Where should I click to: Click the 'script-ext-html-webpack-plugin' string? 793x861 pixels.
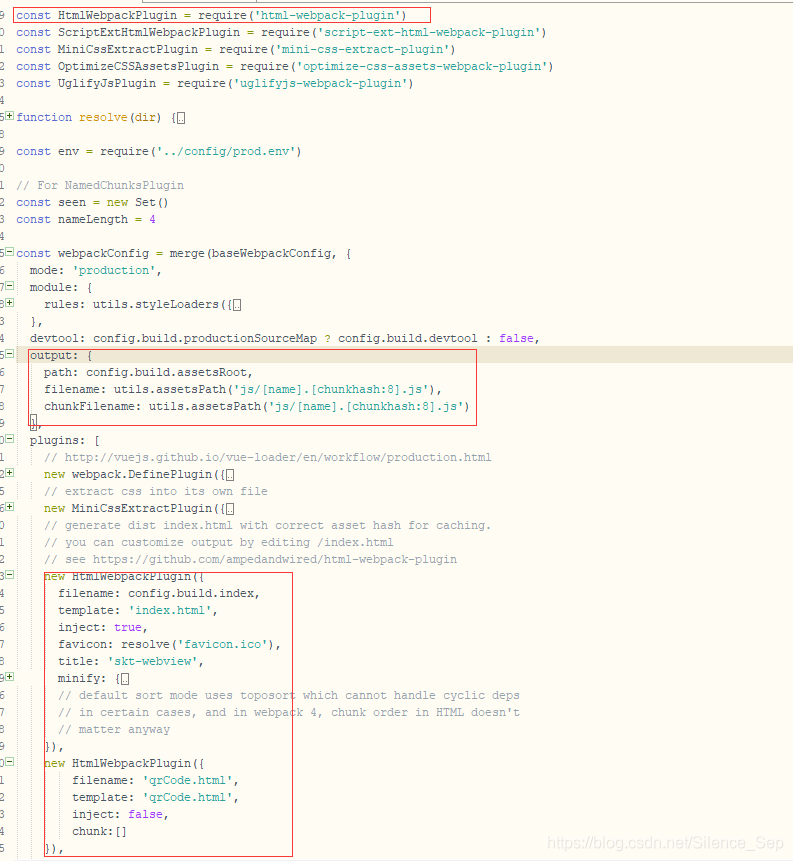point(429,32)
